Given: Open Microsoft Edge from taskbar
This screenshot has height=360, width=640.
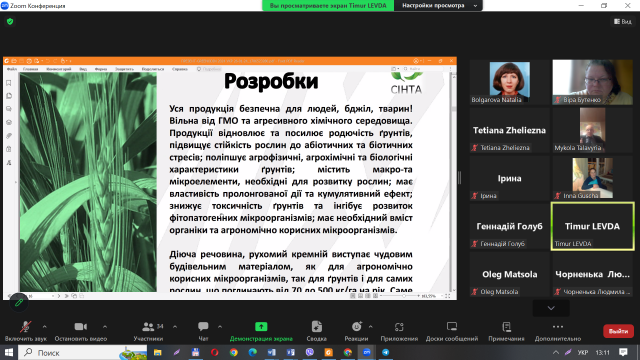Looking at the screenshot, I should (x=253, y=352).
